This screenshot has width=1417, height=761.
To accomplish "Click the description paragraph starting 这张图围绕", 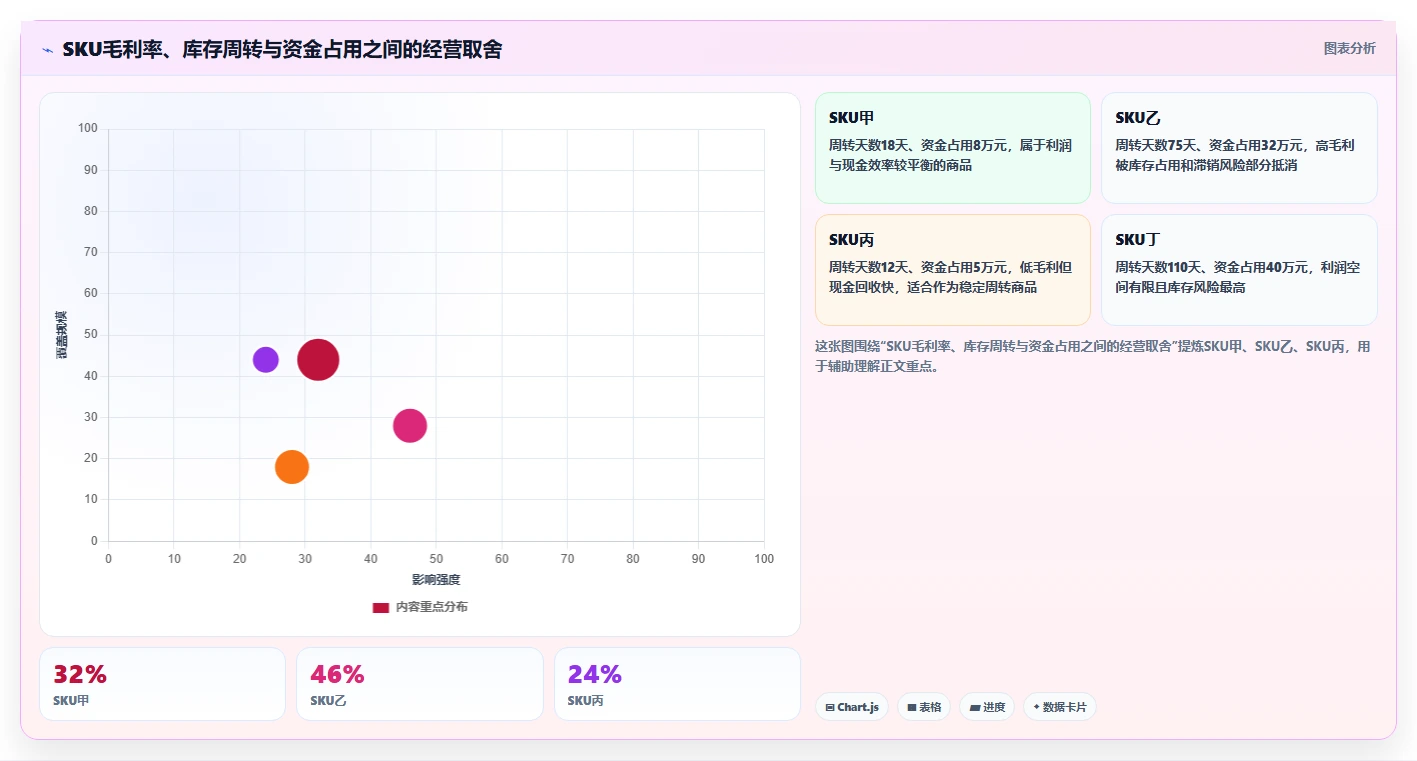I will 1092,356.
